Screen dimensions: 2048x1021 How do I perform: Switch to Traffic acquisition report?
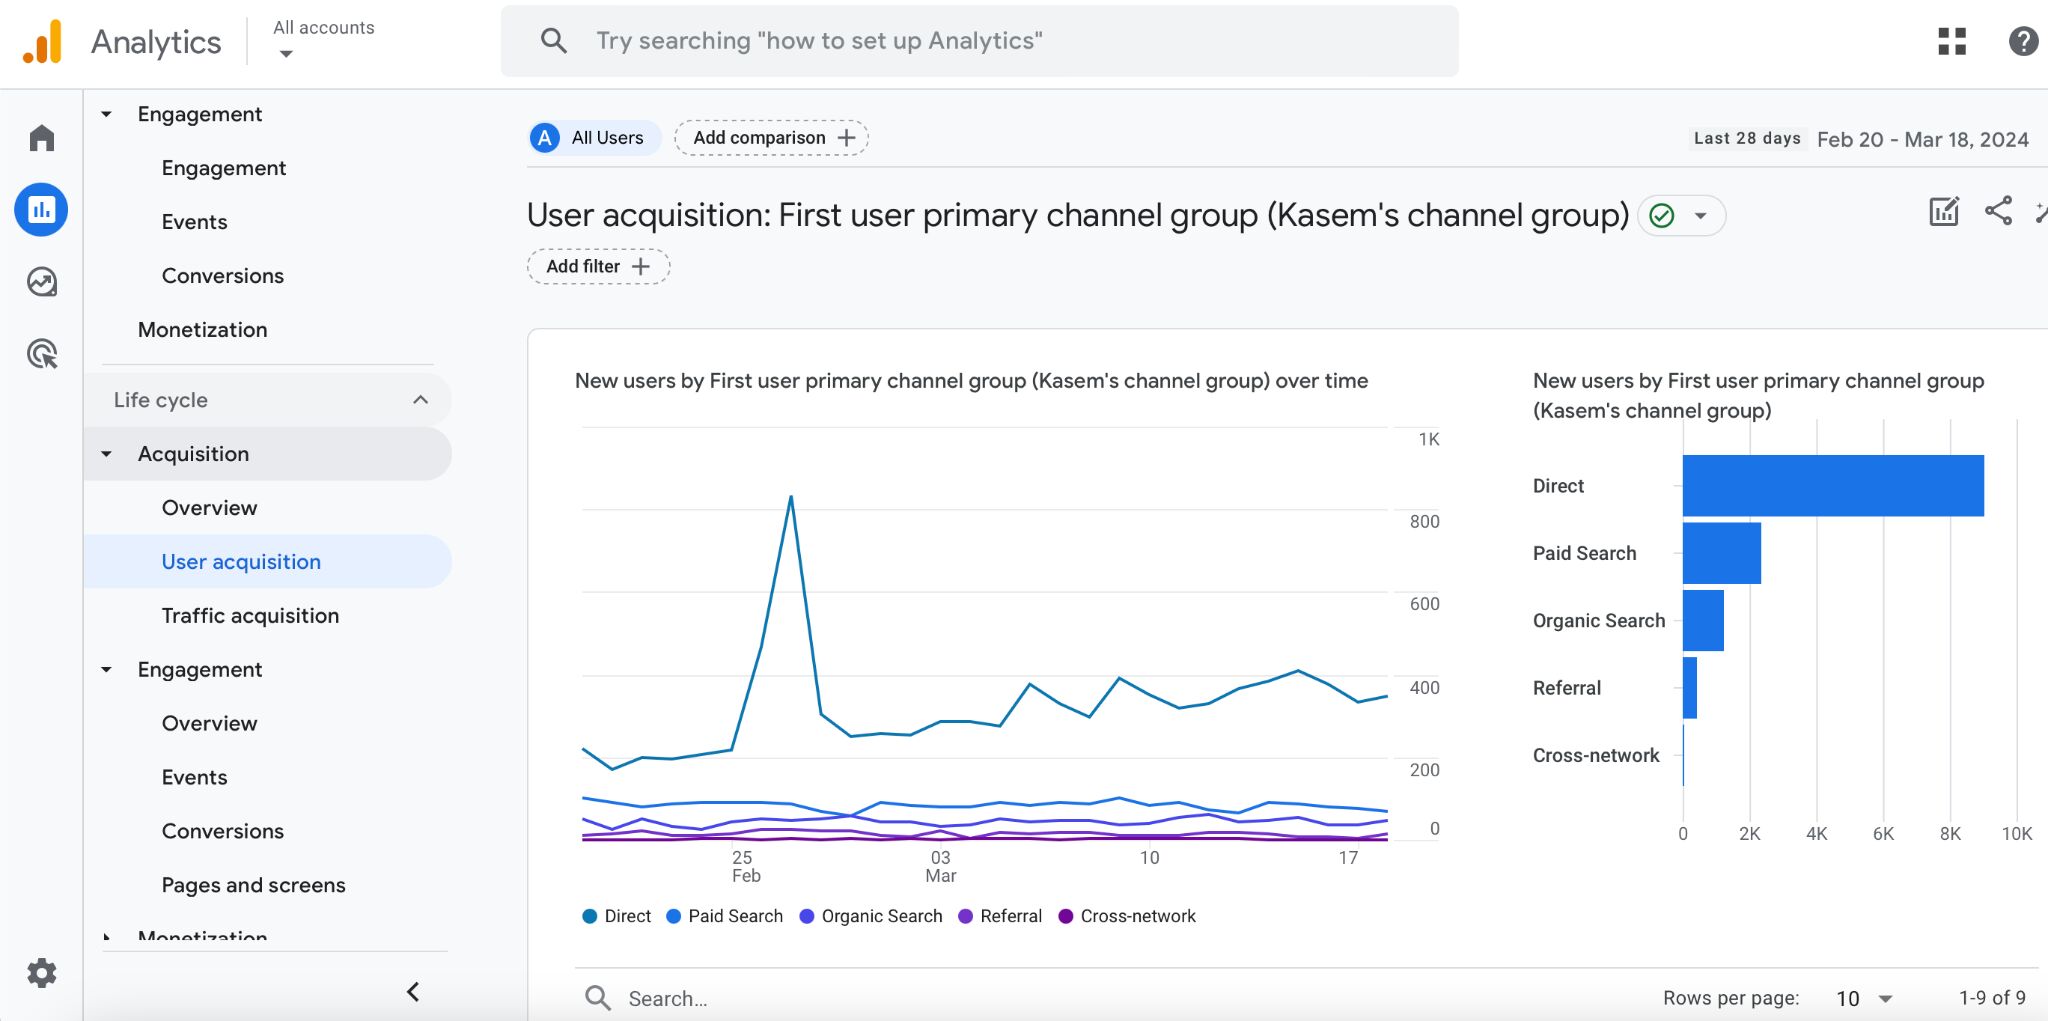(251, 615)
